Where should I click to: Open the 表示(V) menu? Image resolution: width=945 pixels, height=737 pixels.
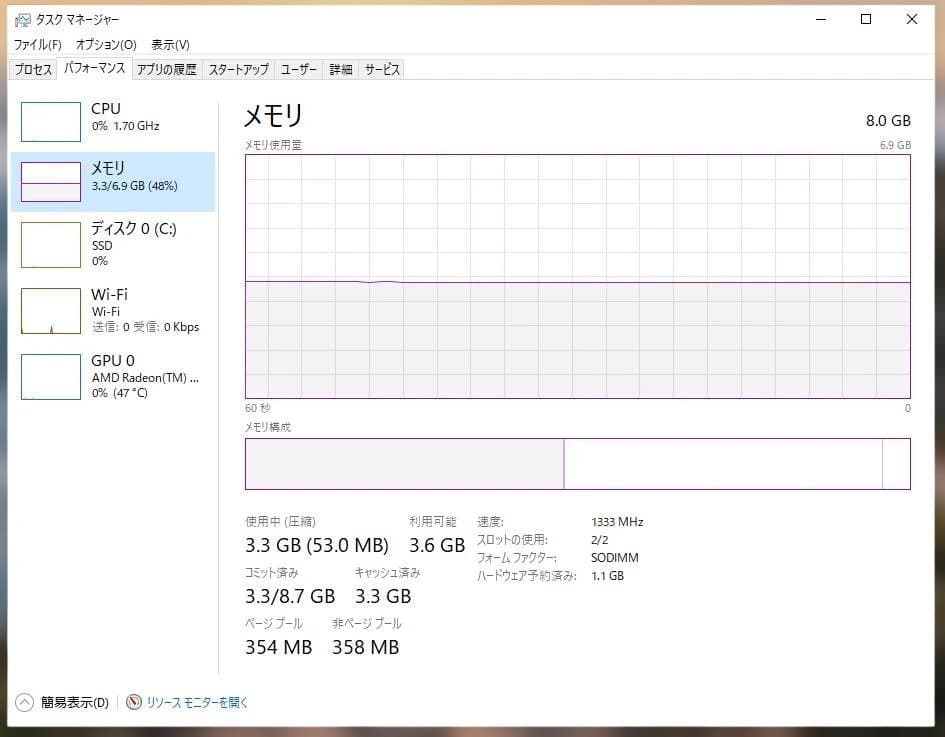click(x=170, y=45)
